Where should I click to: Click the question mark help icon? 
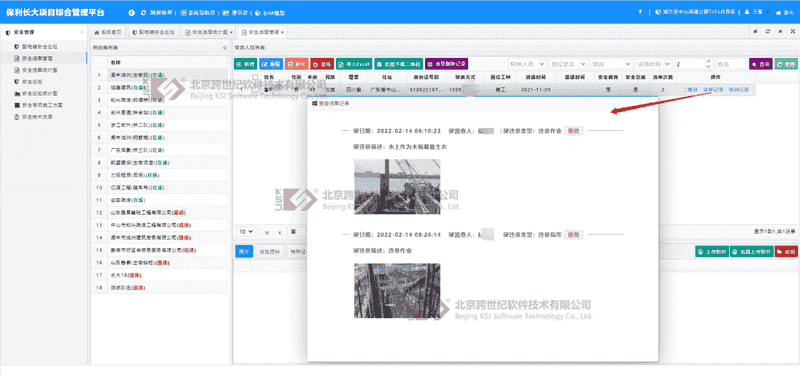click(x=640, y=12)
